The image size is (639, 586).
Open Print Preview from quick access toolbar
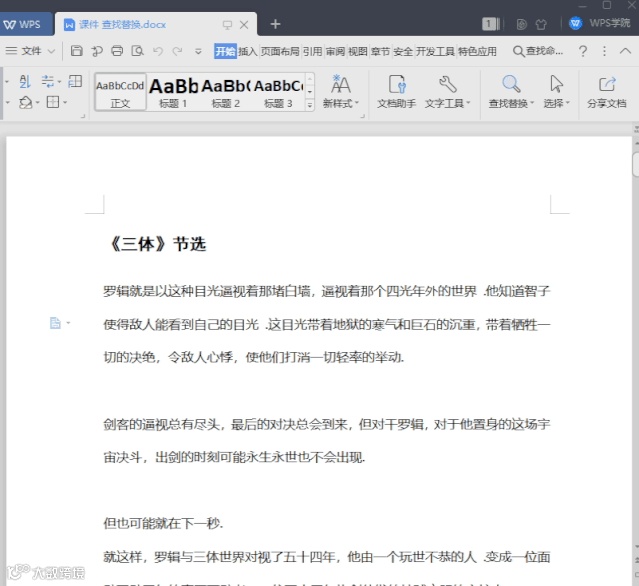coord(137,51)
